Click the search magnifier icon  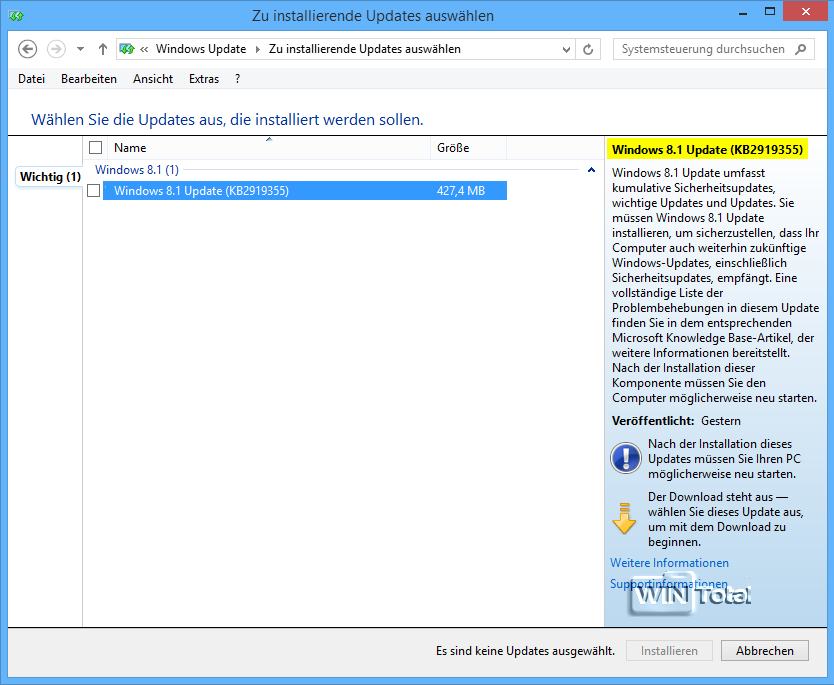pos(800,49)
